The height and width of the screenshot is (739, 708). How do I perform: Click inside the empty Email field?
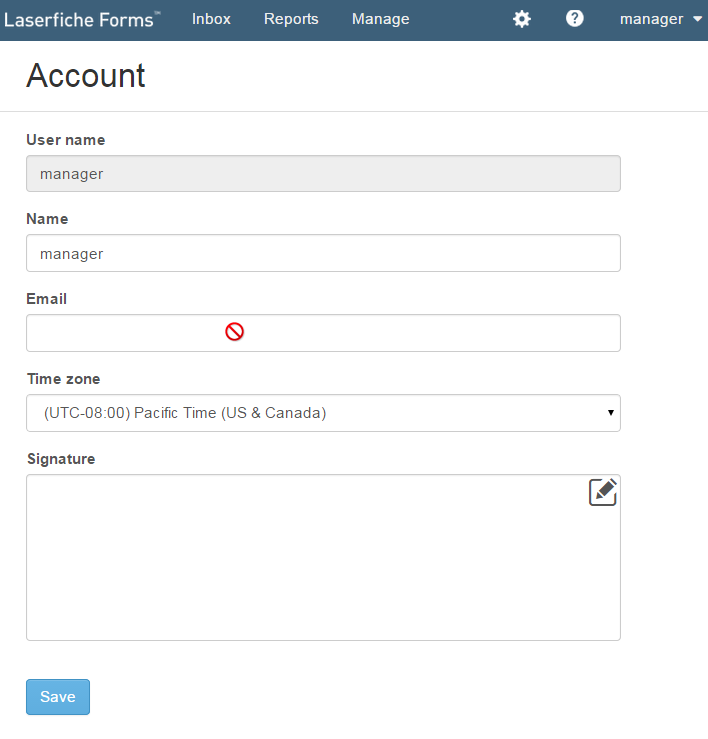(323, 333)
